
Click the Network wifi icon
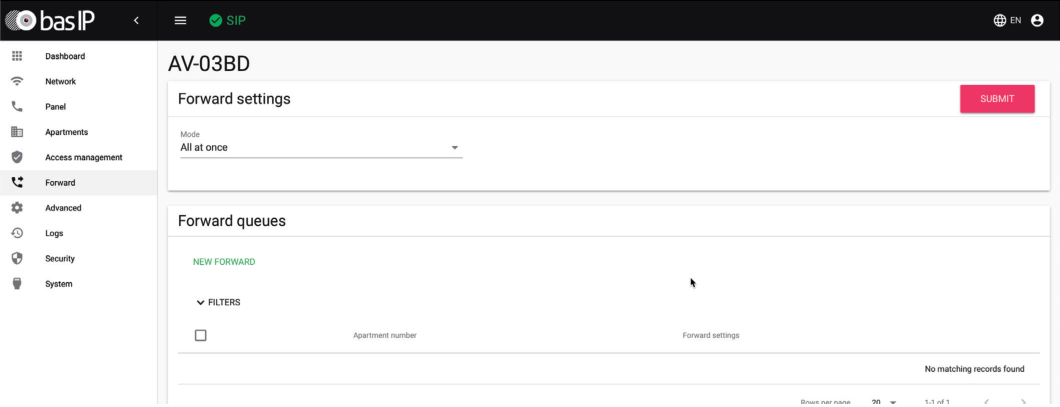17,81
